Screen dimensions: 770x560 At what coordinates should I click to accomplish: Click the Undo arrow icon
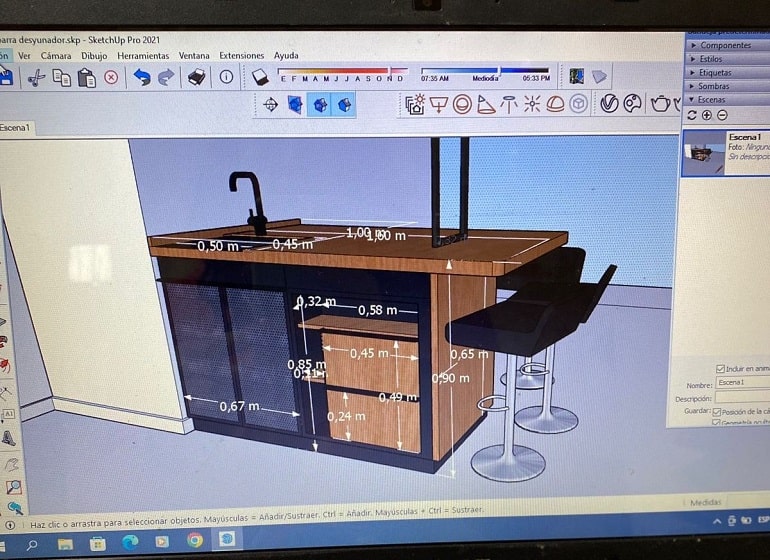pos(142,77)
